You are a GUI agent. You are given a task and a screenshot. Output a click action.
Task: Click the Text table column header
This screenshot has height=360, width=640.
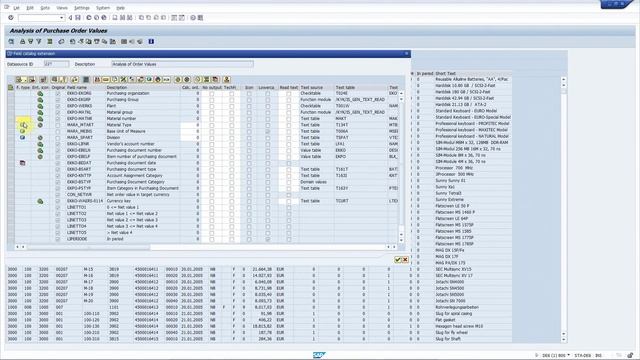(361, 87)
